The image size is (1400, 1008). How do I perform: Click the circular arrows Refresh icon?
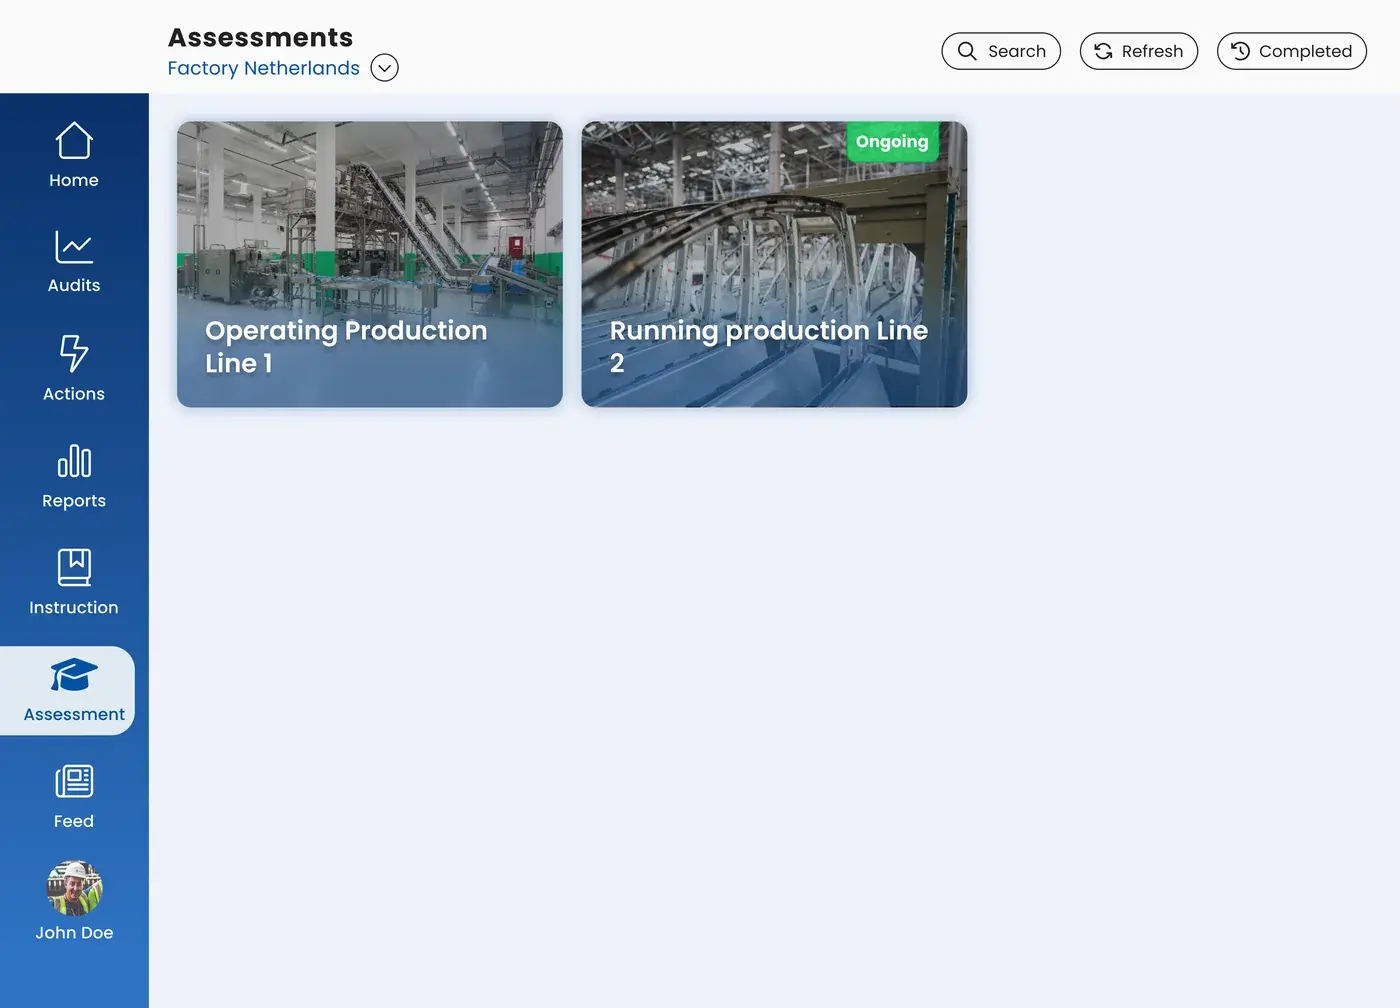(1103, 51)
